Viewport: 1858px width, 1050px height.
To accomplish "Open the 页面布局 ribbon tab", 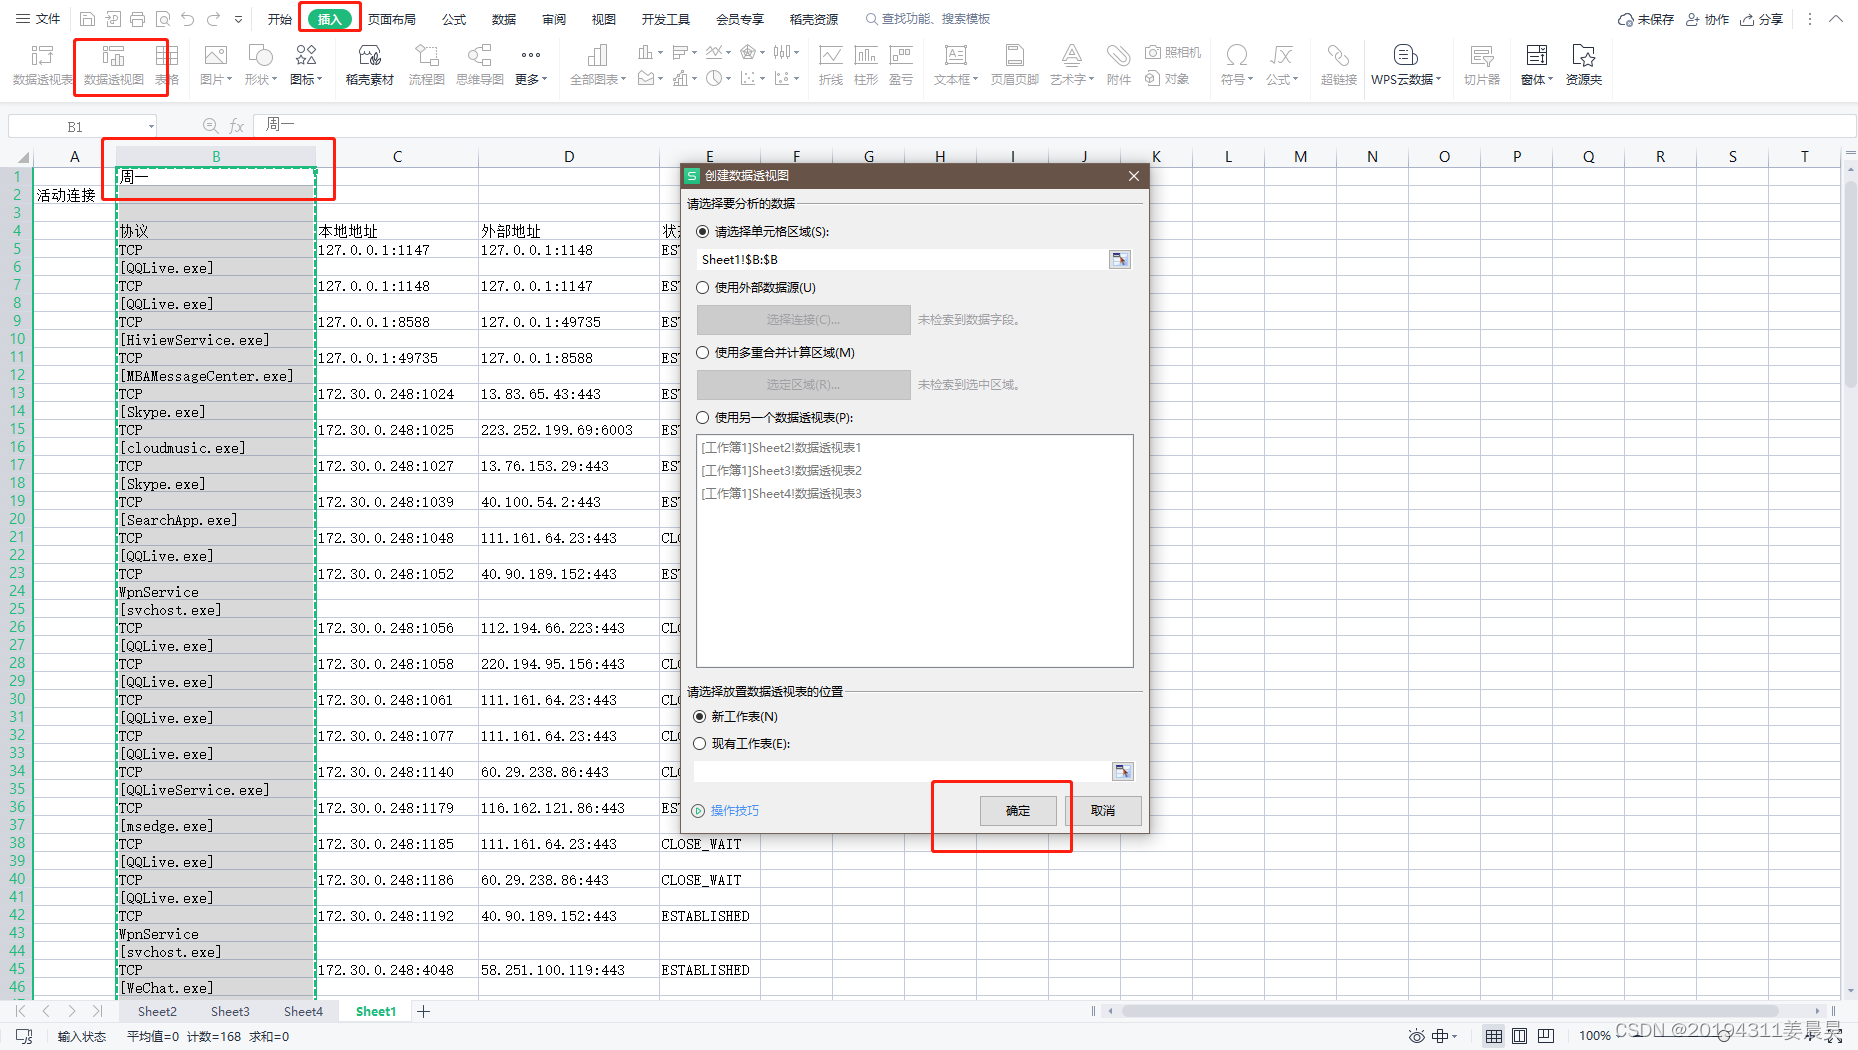I will pyautogui.click(x=392, y=19).
